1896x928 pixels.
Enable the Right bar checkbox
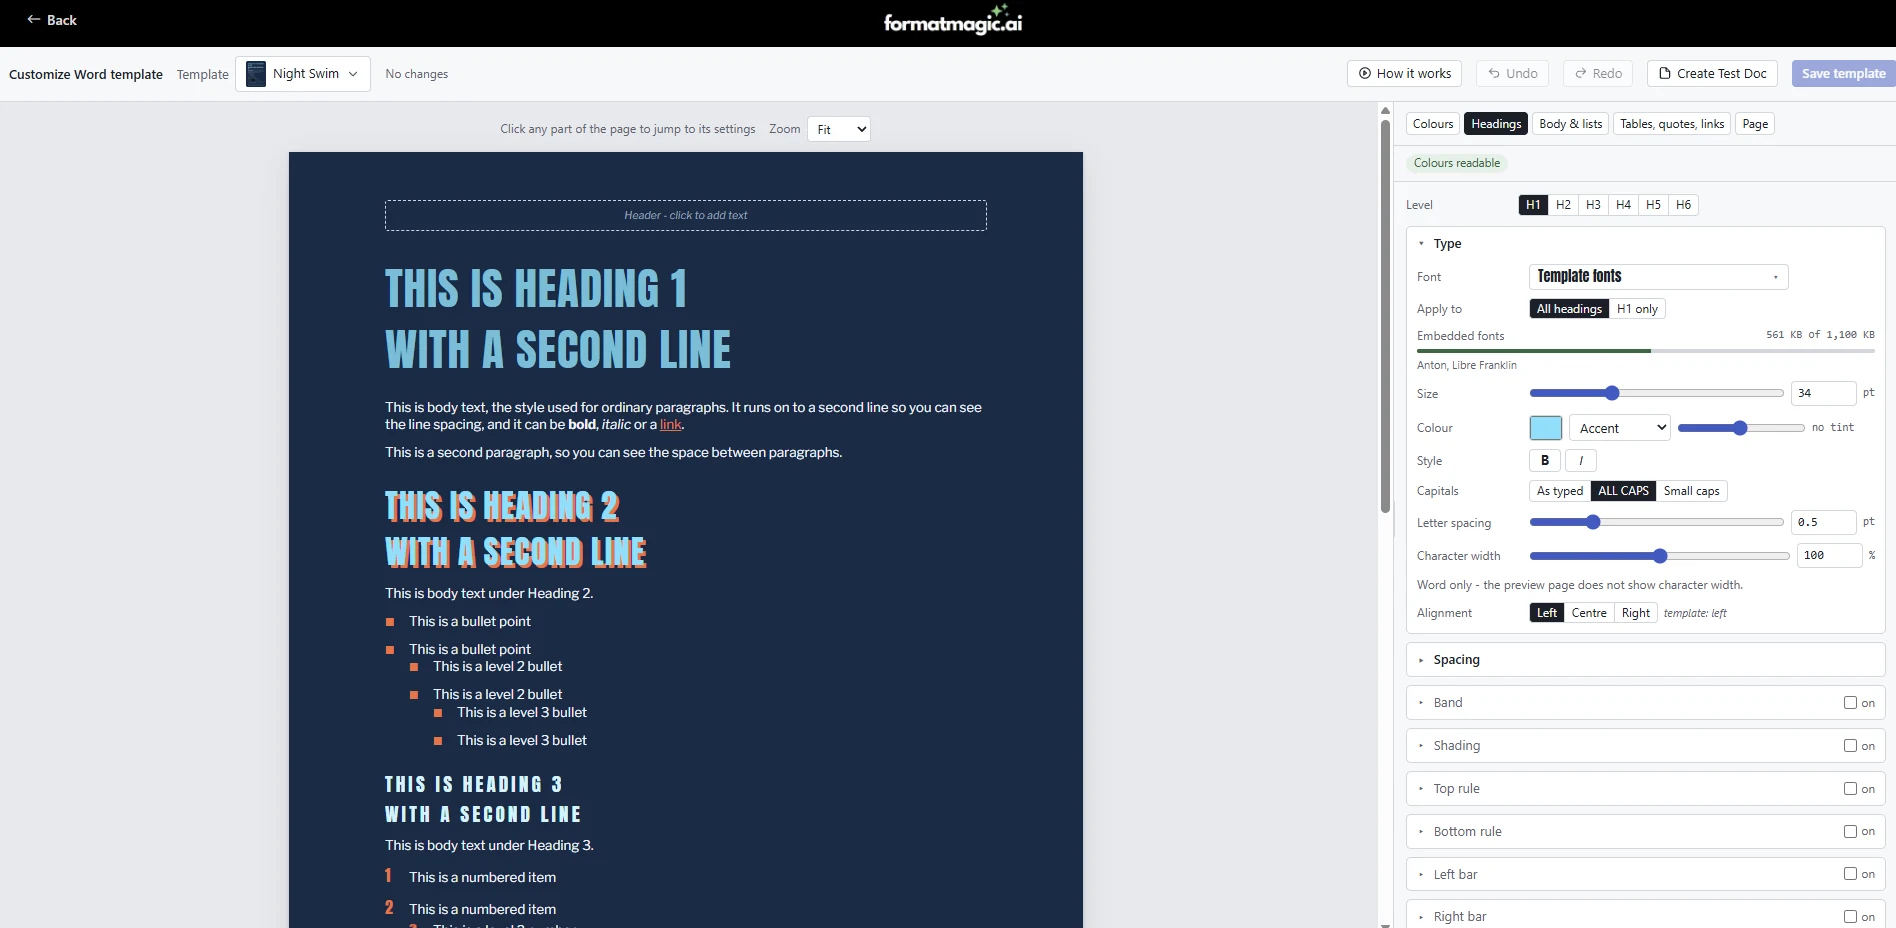[1850, 917]
